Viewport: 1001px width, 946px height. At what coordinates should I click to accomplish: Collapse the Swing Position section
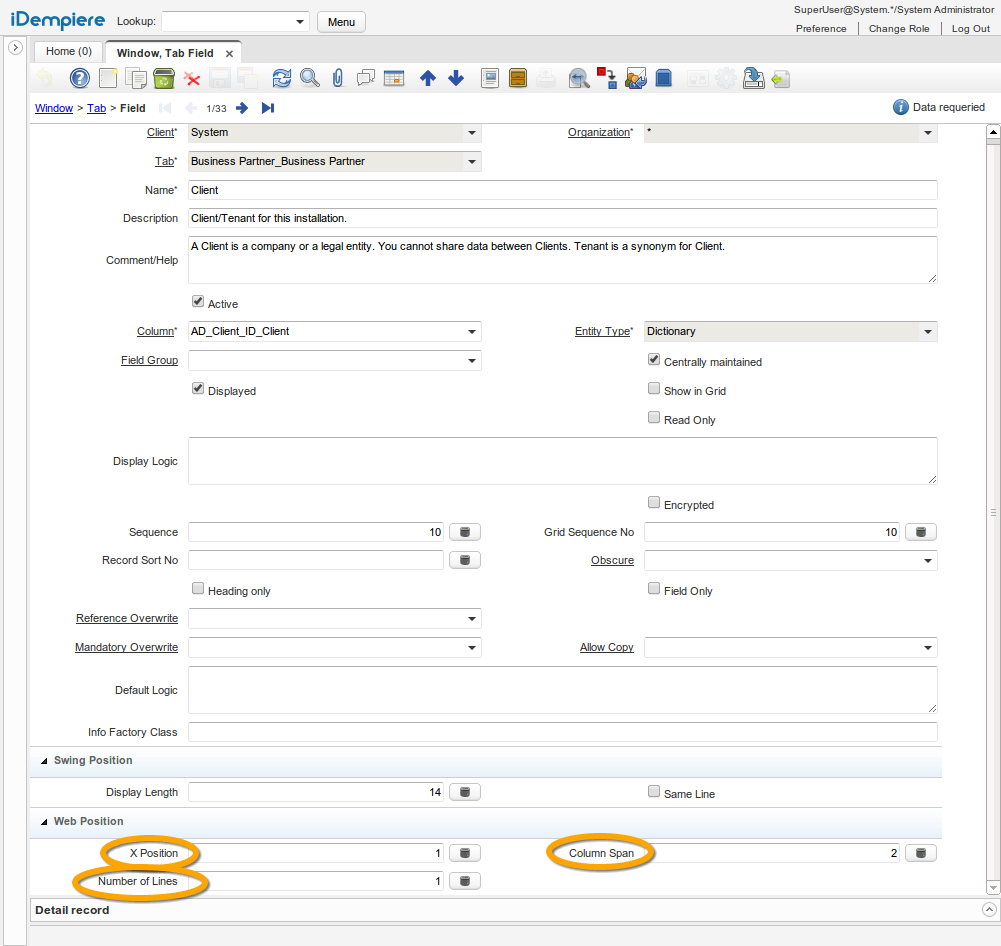click(x=44, y=761)
